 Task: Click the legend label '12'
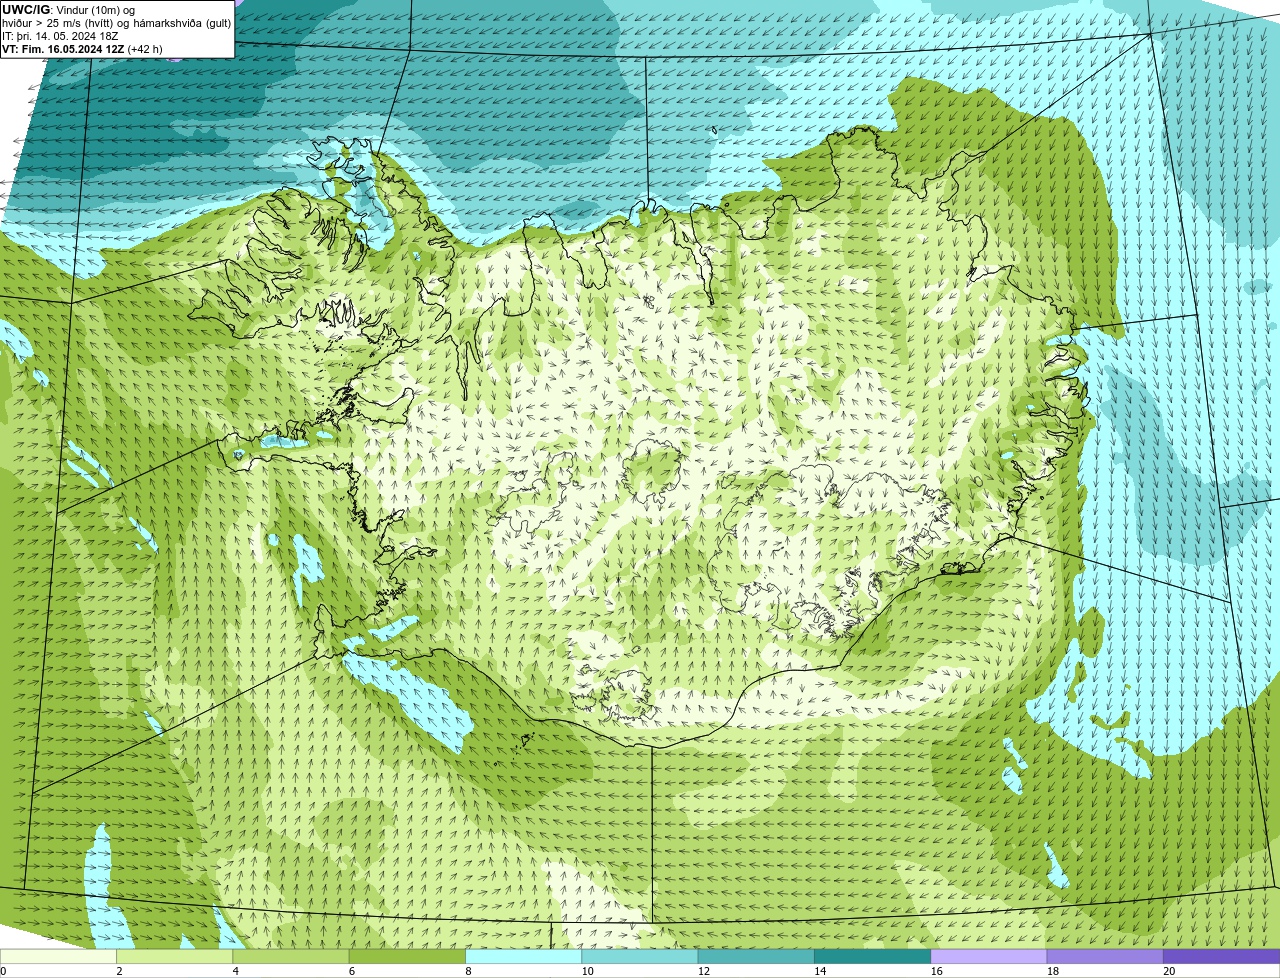tap(703, 971)
